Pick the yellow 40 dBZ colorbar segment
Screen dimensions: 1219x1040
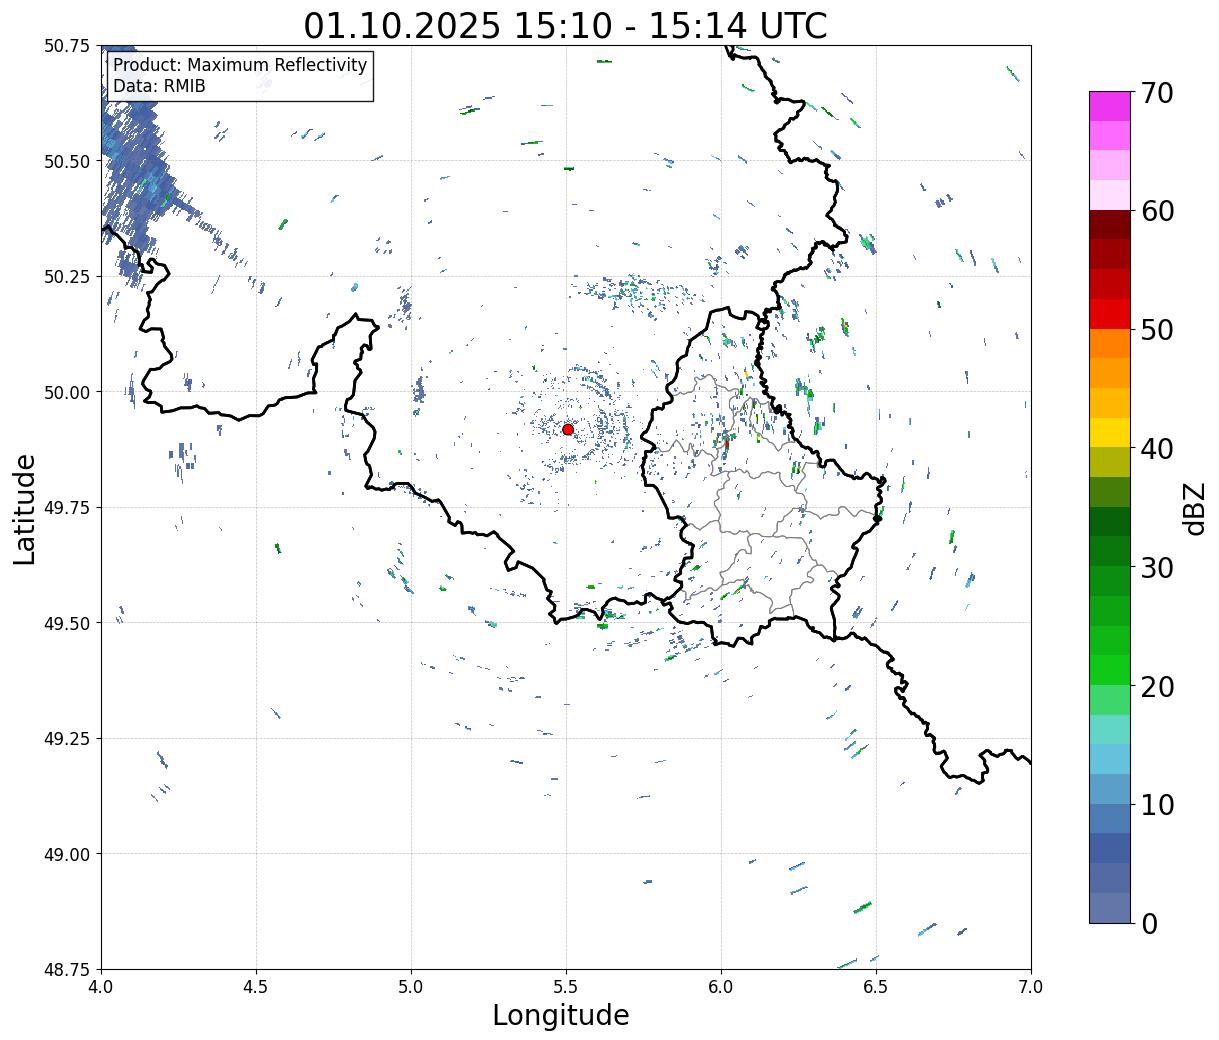click(x=1110, y=433)
